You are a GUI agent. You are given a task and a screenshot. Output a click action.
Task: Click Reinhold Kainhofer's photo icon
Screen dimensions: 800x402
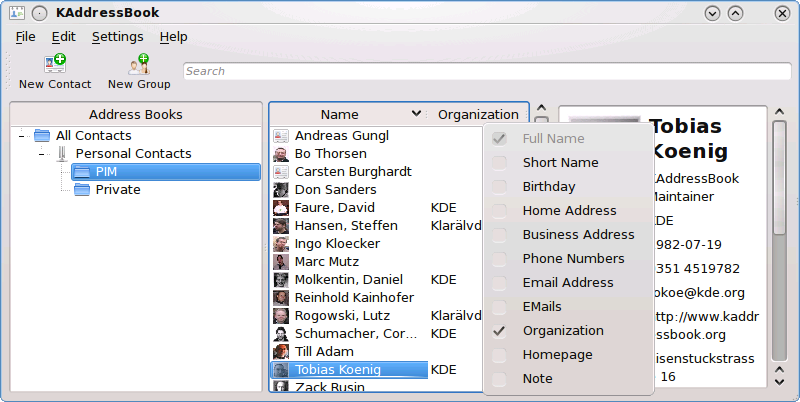click(281, 297)
